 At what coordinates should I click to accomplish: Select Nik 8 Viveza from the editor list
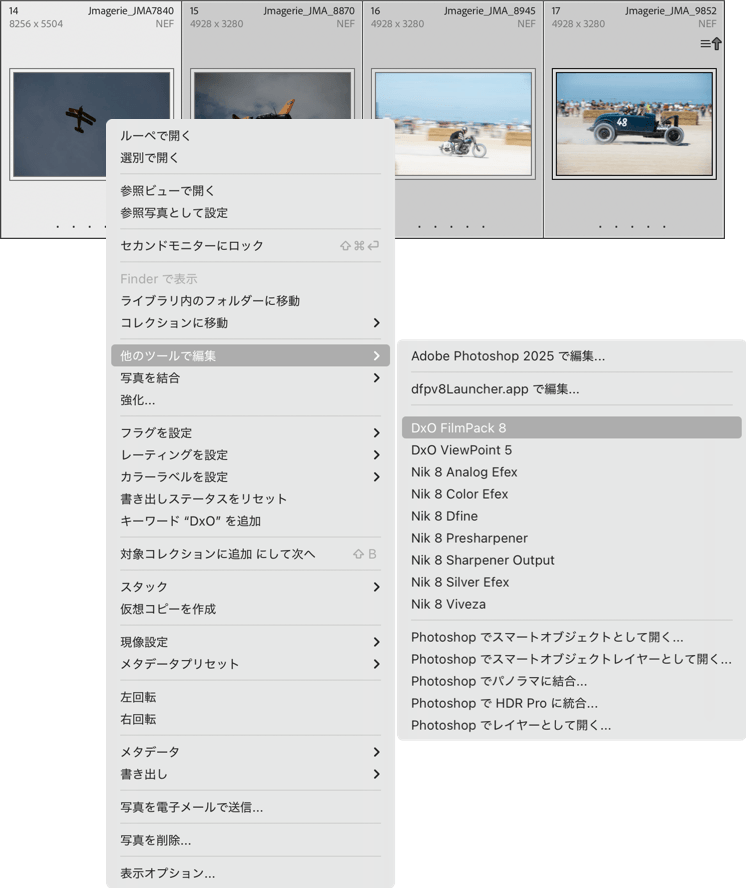tap(448, 604)
